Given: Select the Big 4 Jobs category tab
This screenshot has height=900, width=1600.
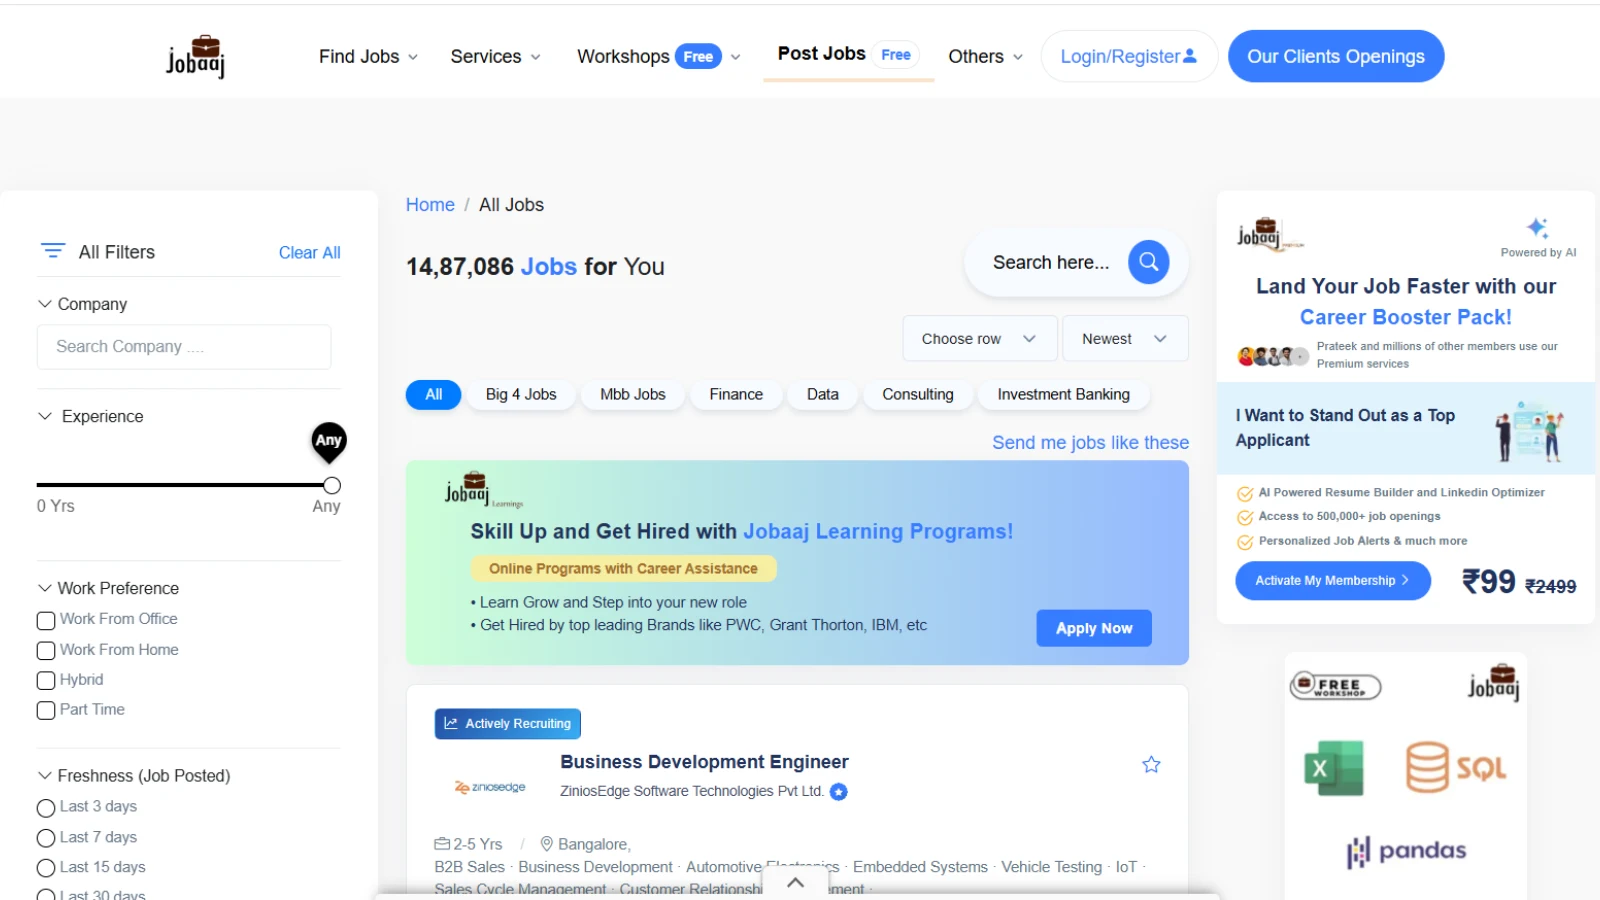Looking at the screenshot, I should [x=520, y=395].
